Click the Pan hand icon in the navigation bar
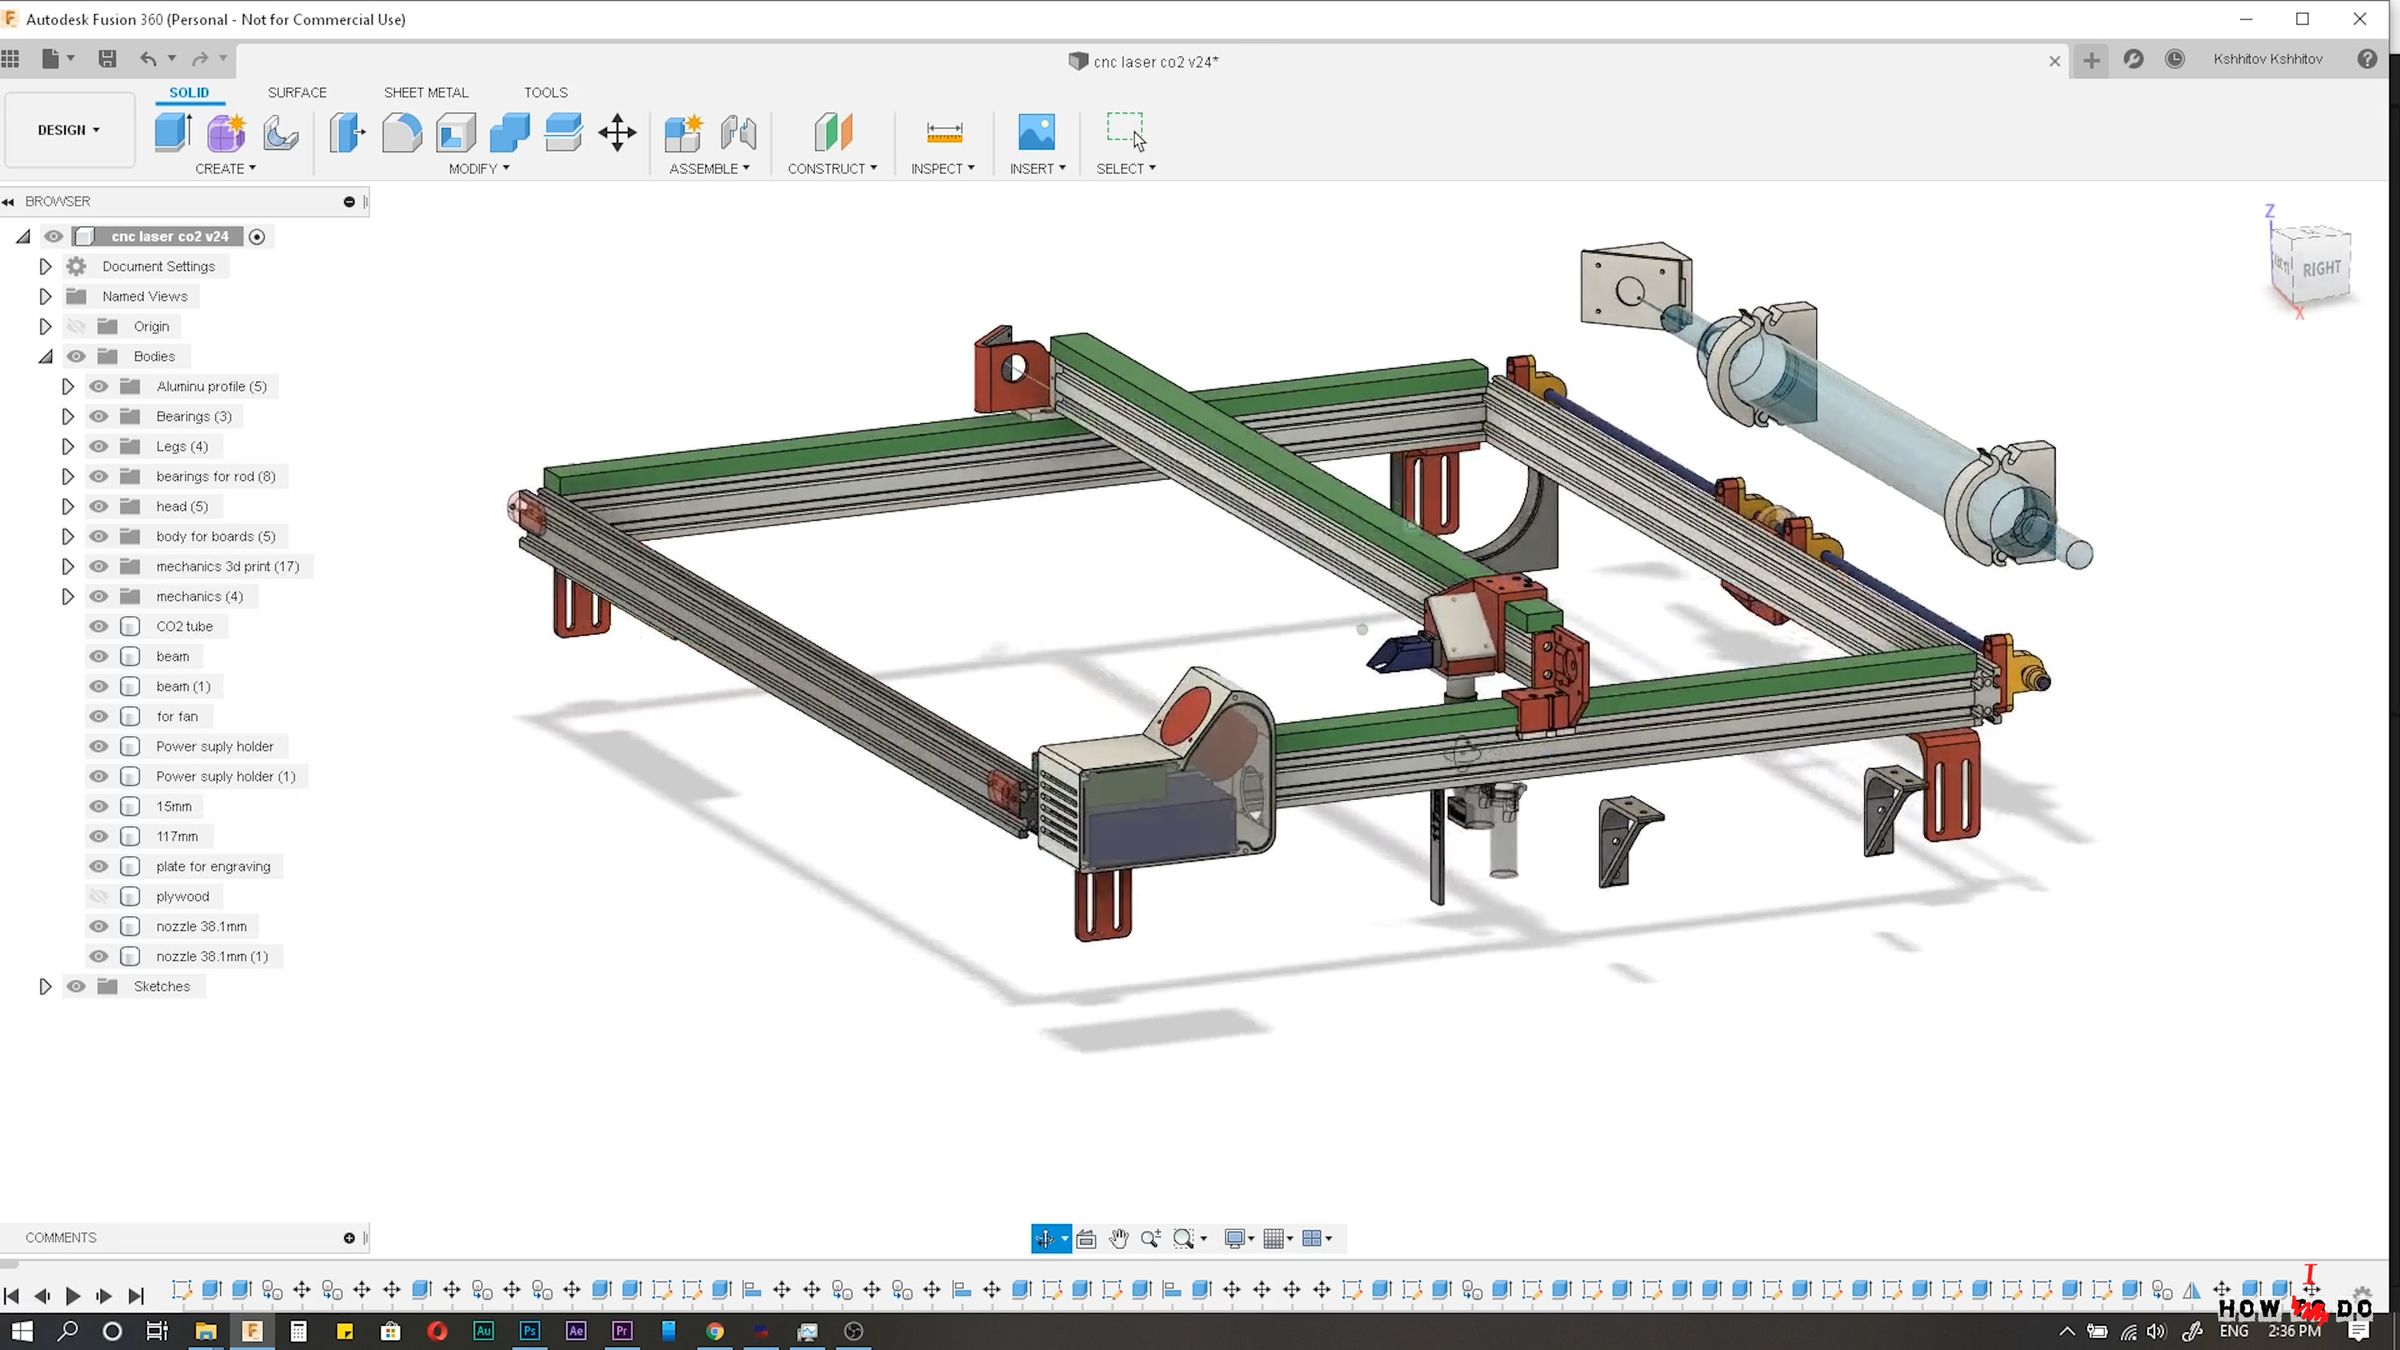The height and width of the screenshot is (1350, 2400). (1118, 1239)
